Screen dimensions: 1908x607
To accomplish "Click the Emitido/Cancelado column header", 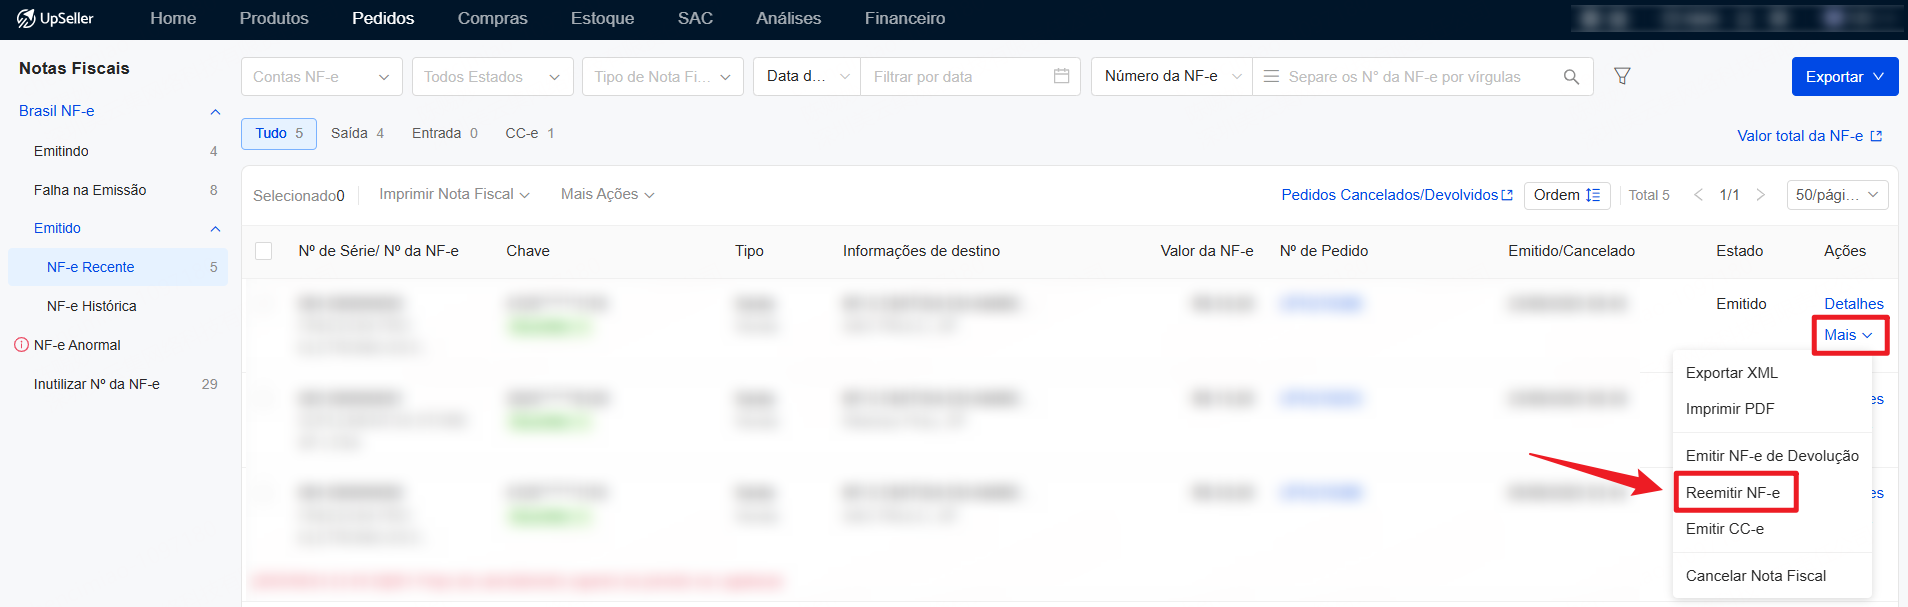I will [x=1572, y=251].
